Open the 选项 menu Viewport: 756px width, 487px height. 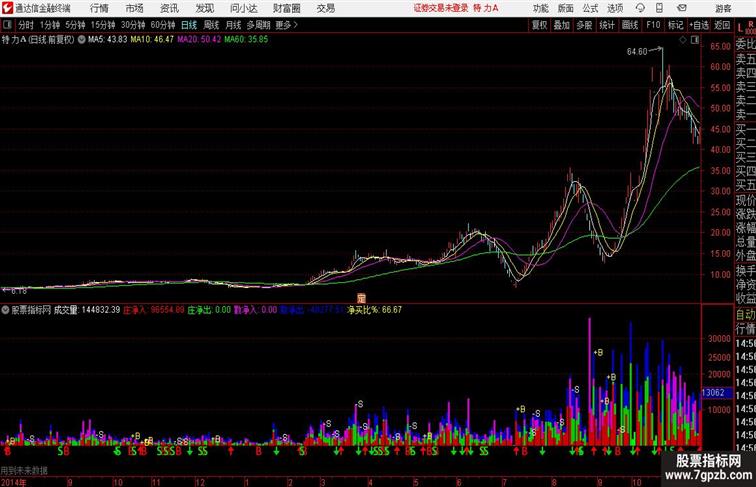(x=615, y=8)
